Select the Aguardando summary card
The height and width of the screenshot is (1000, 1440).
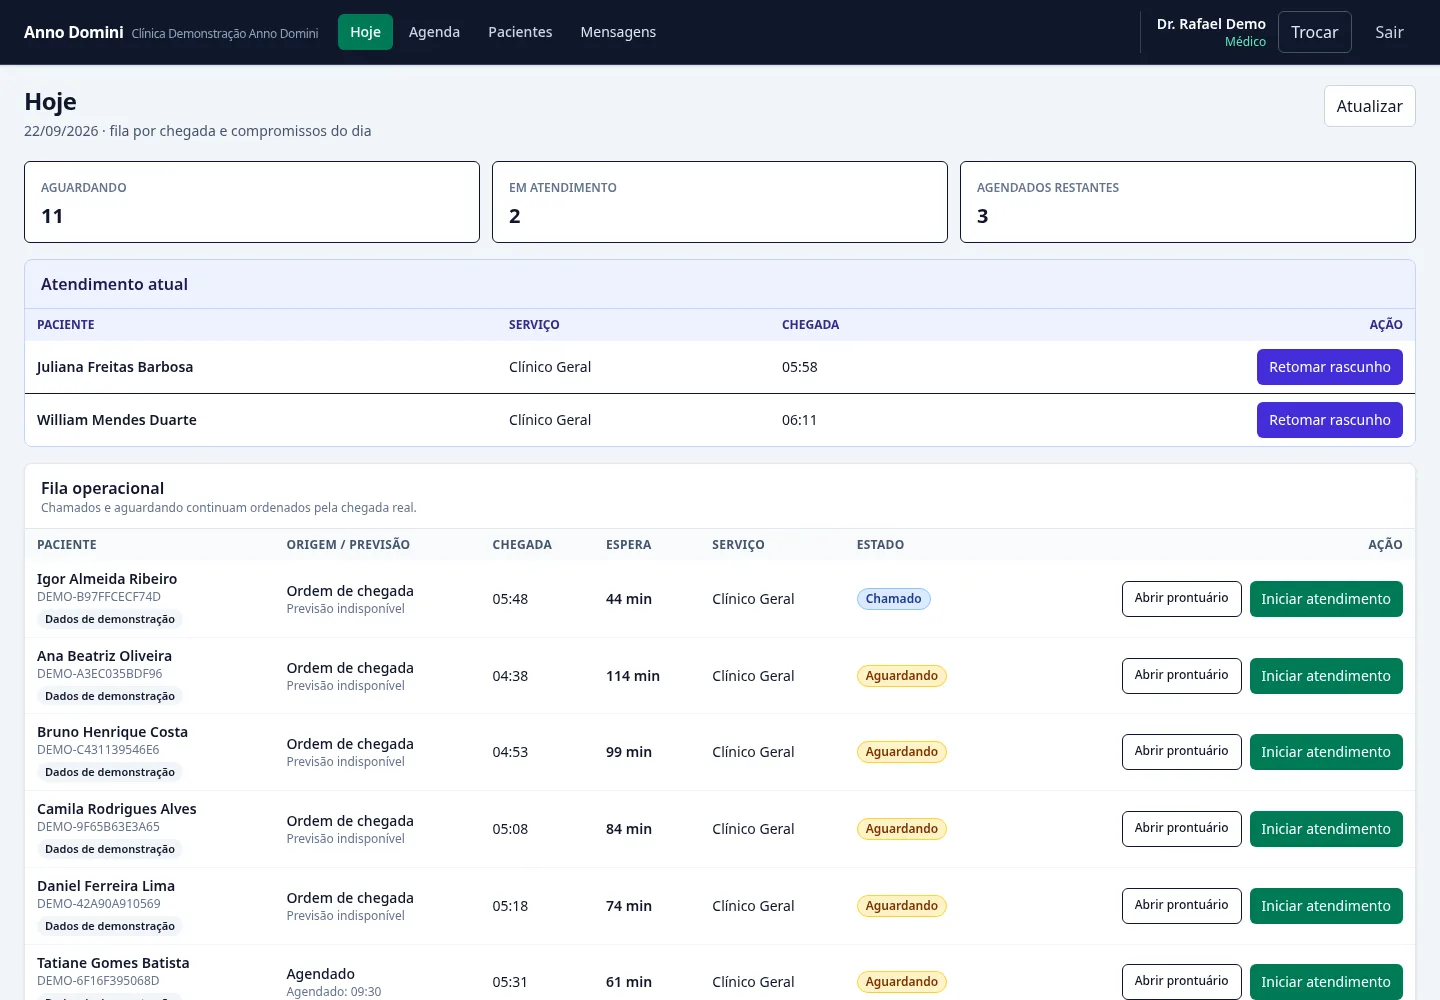[x=252, y=202]
